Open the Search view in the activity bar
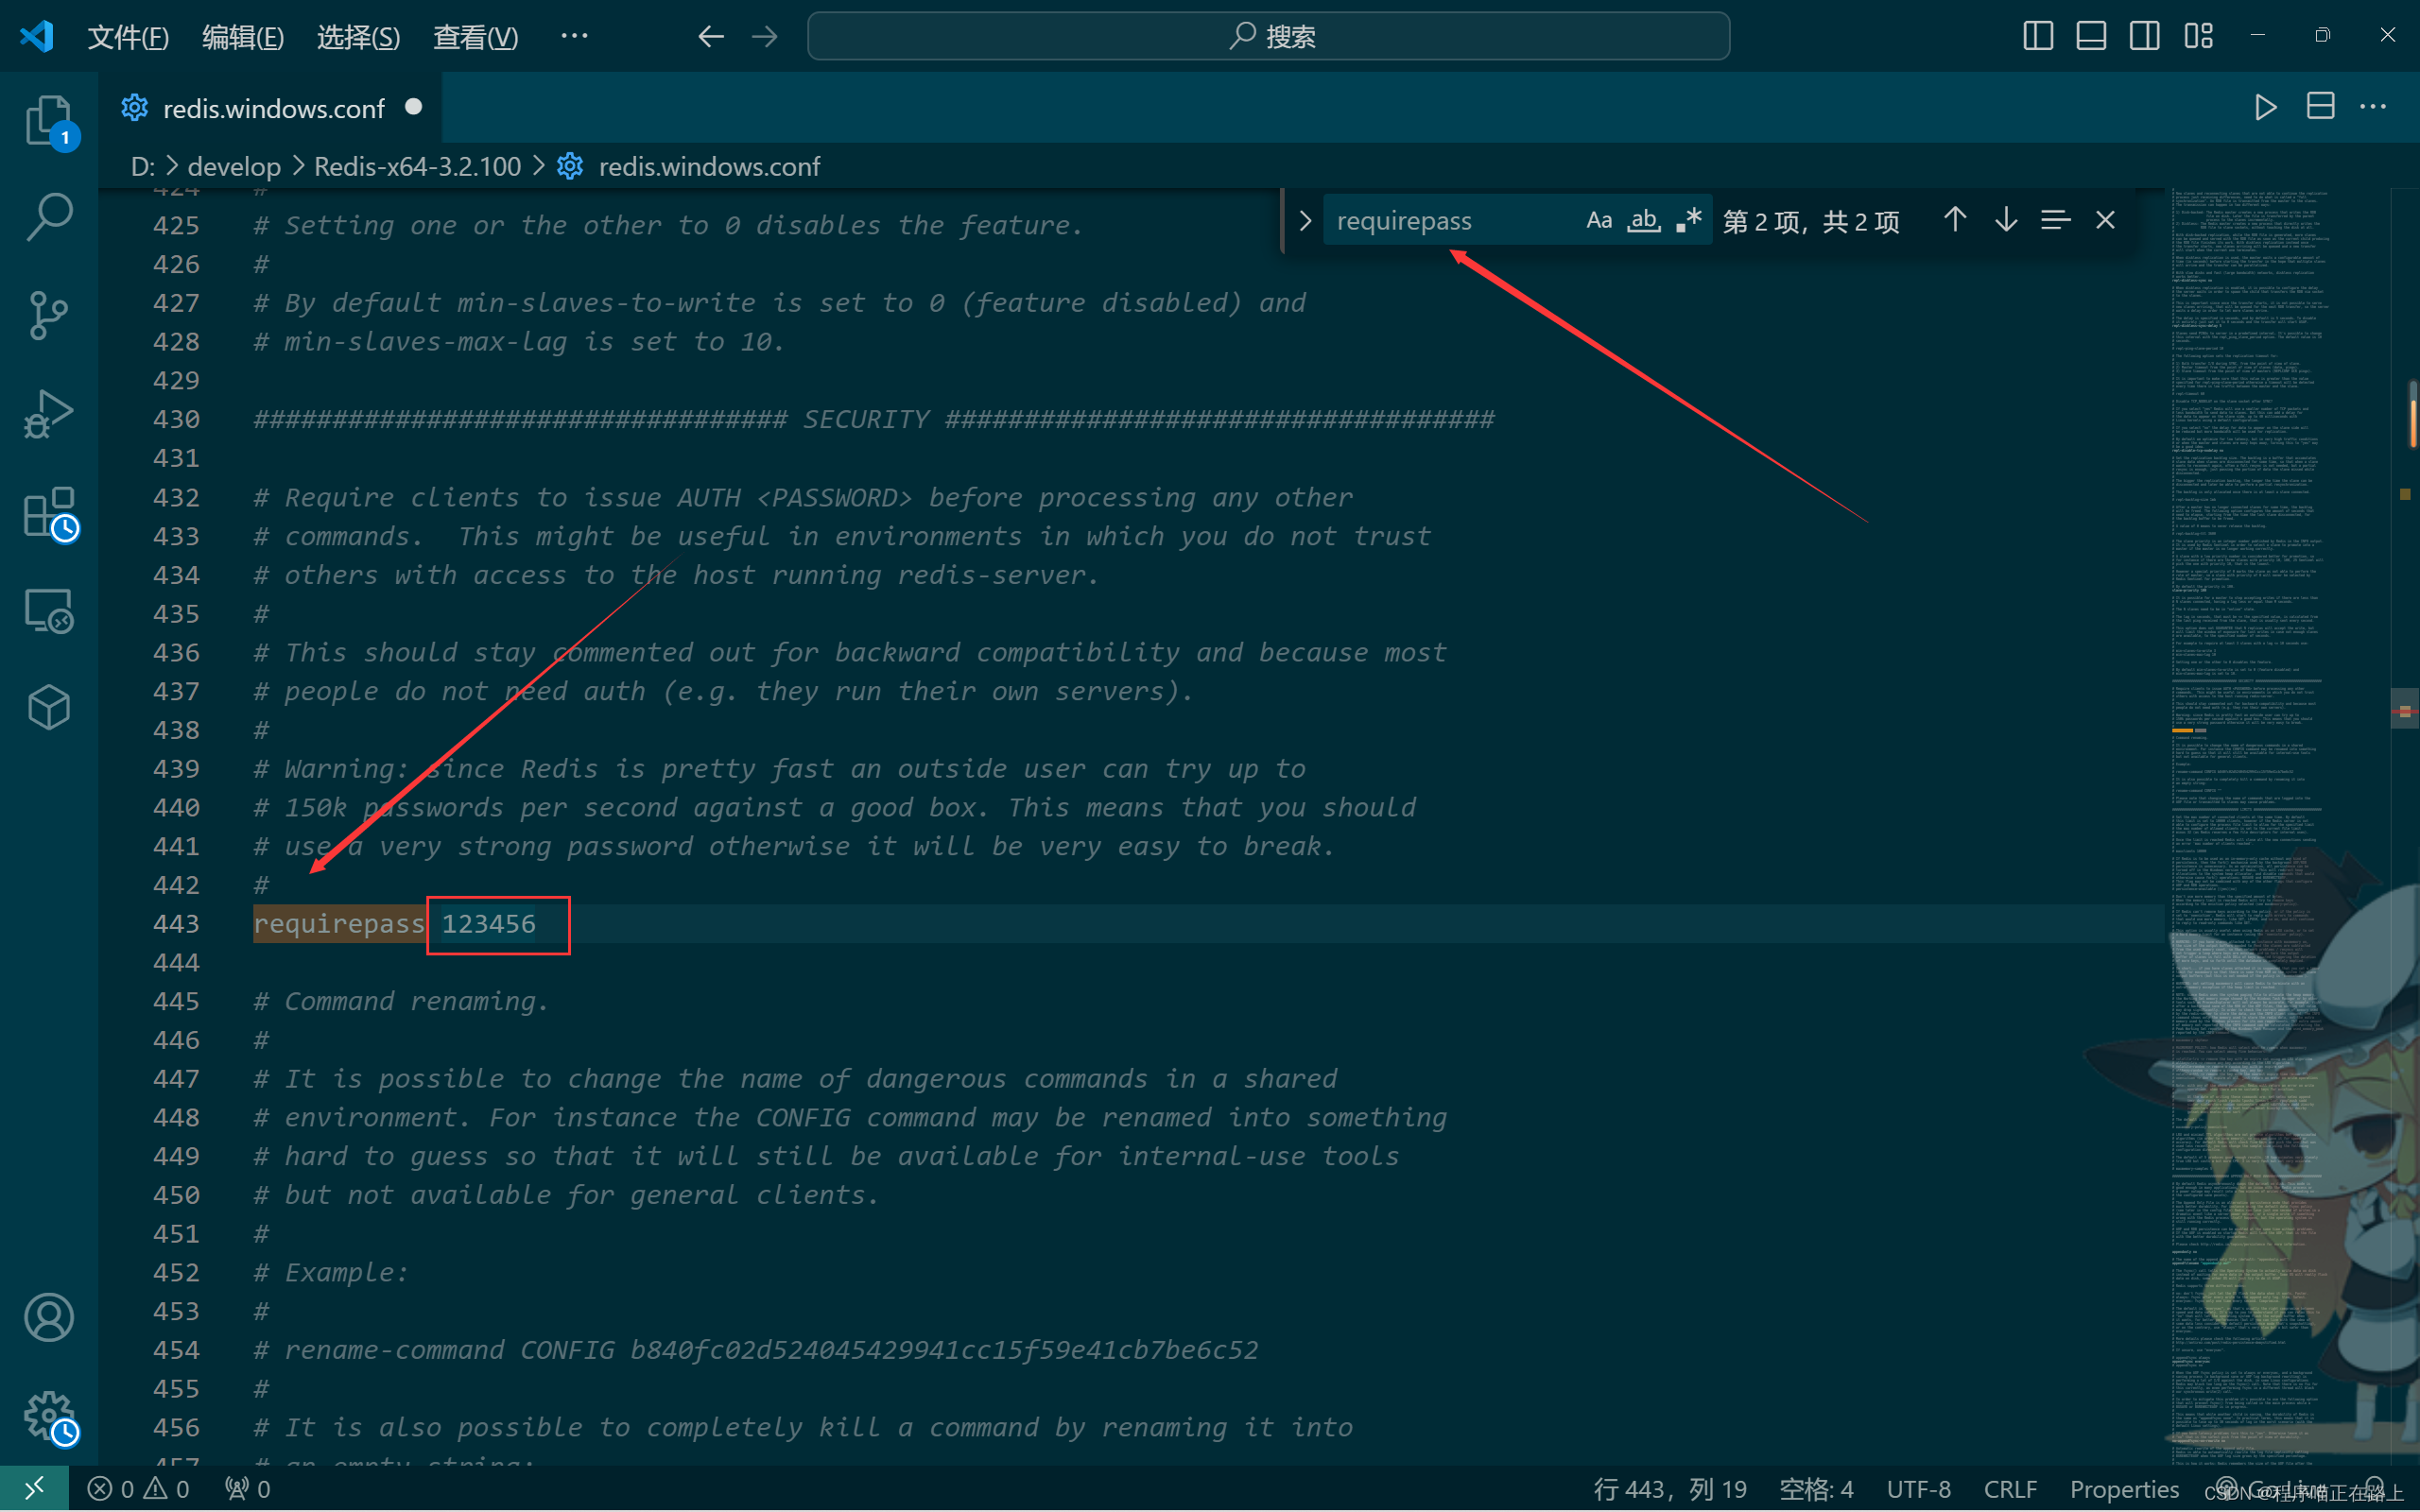 tap(48, 217)
